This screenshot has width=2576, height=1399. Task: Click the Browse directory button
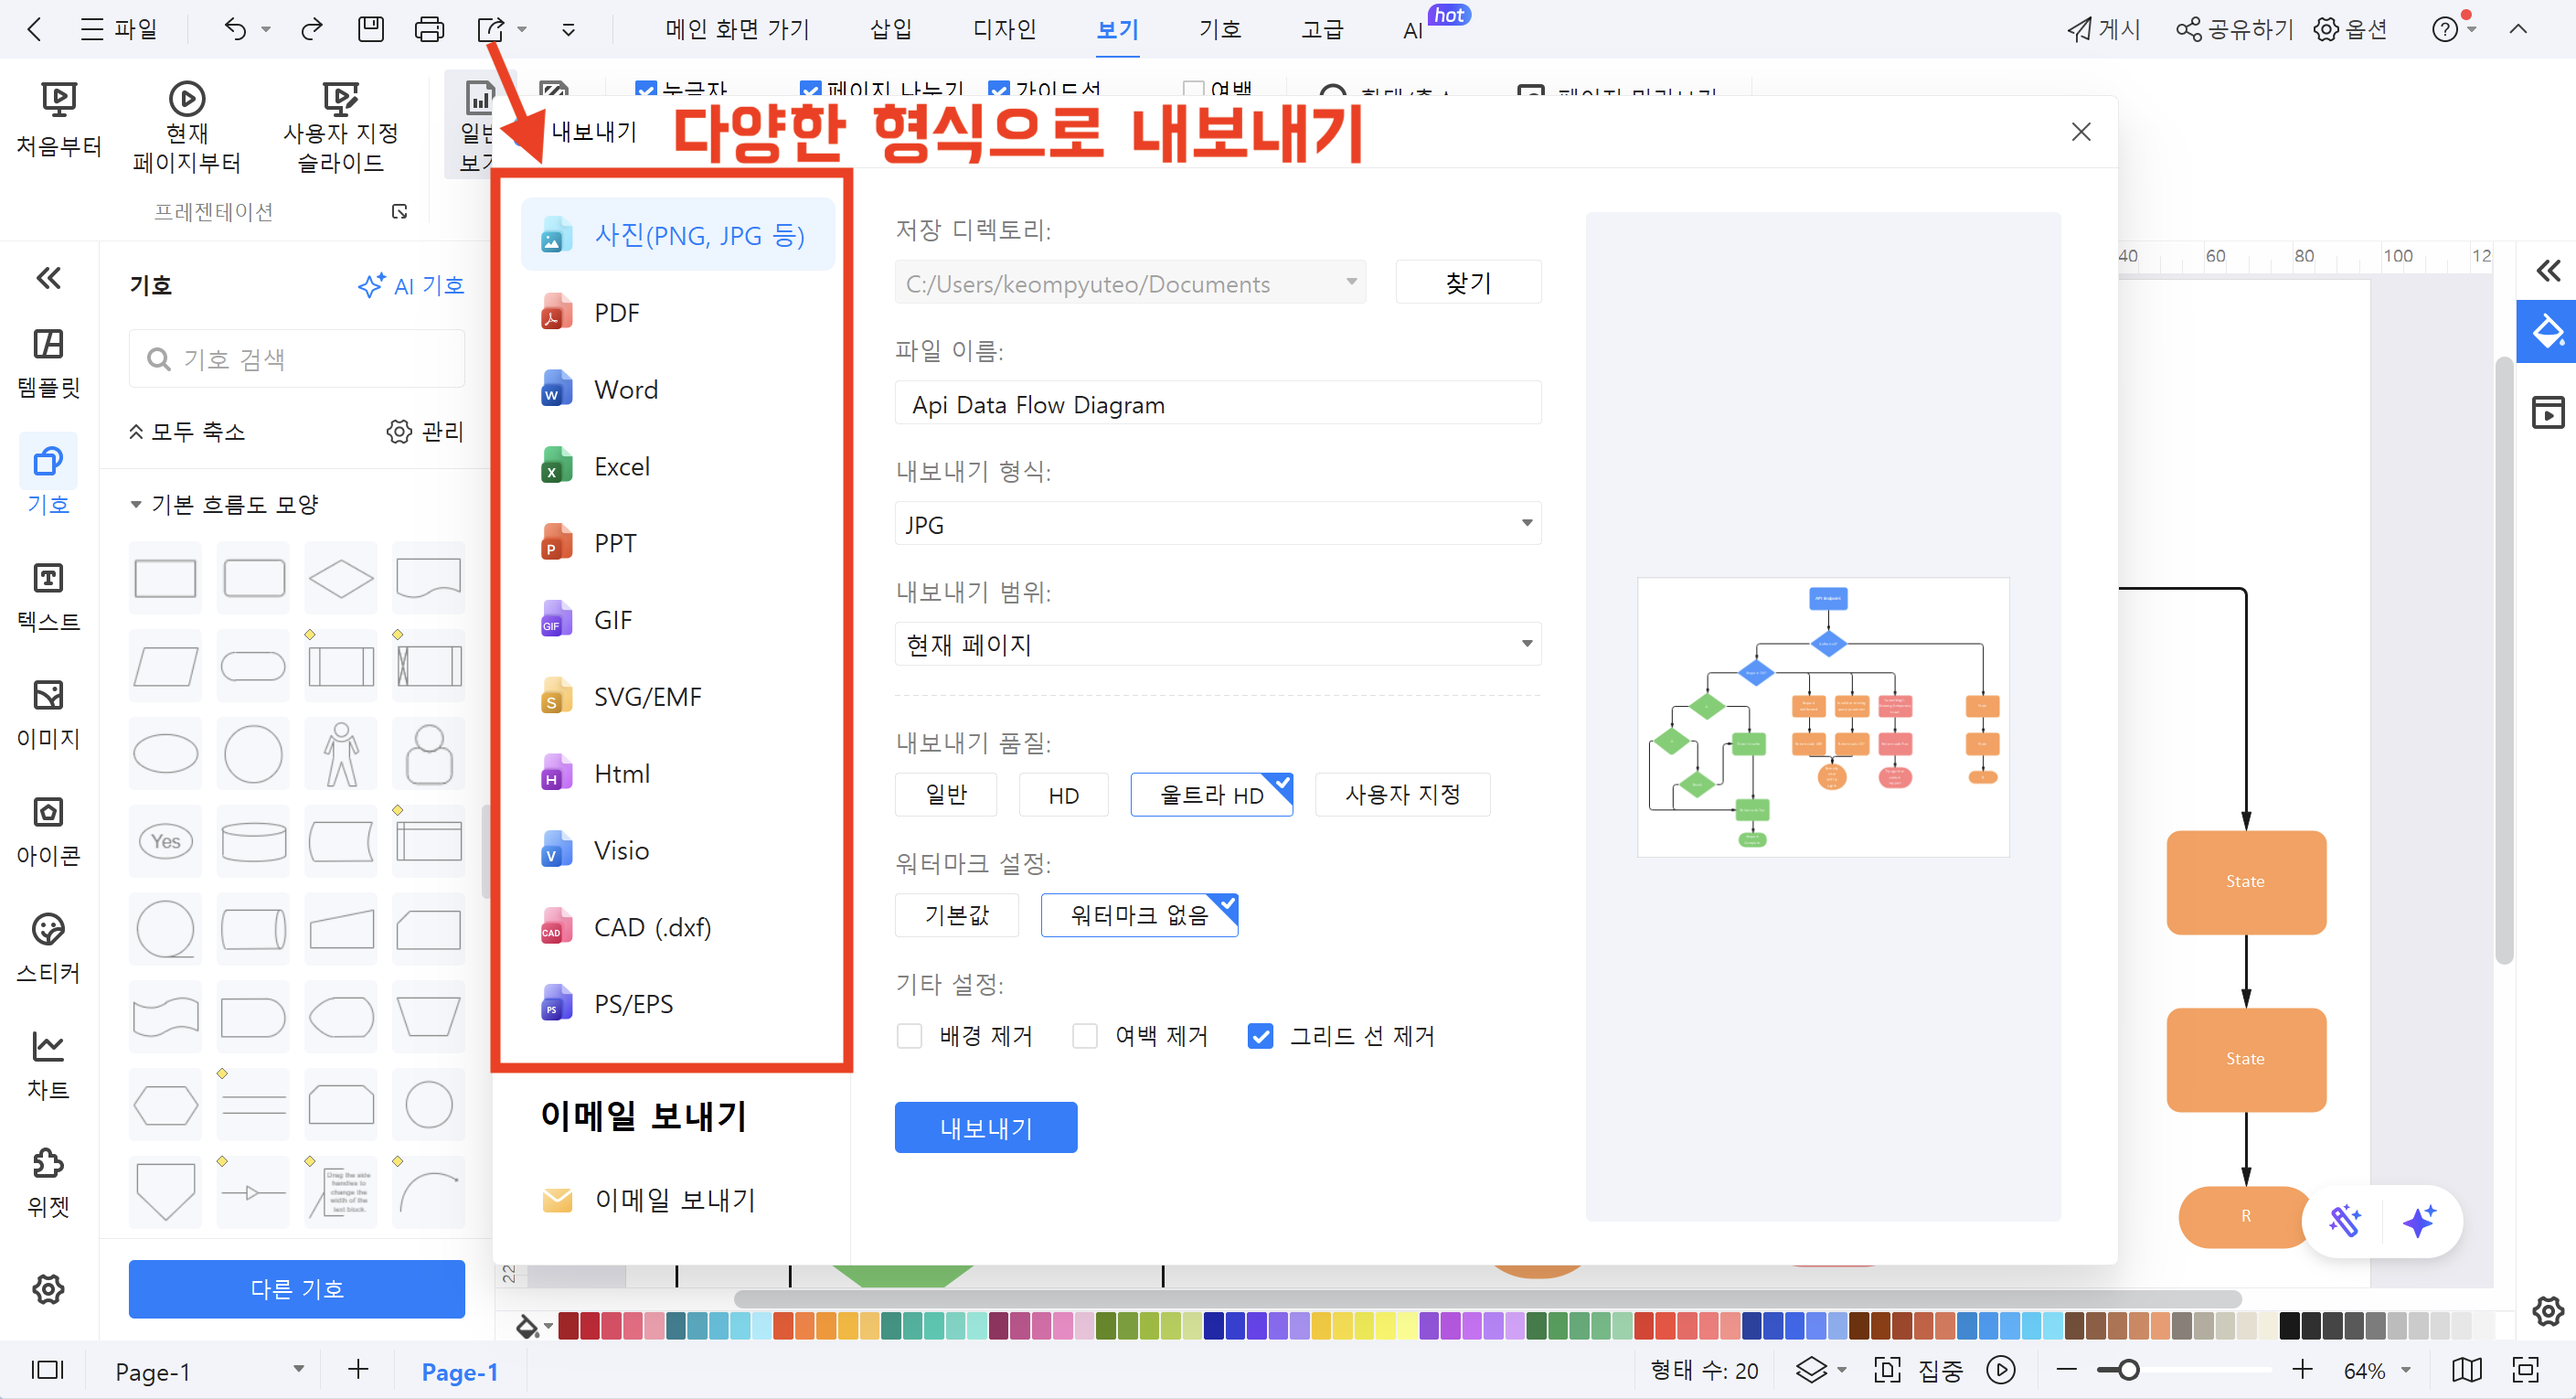pyautogui.click(x=1467, y=283)
